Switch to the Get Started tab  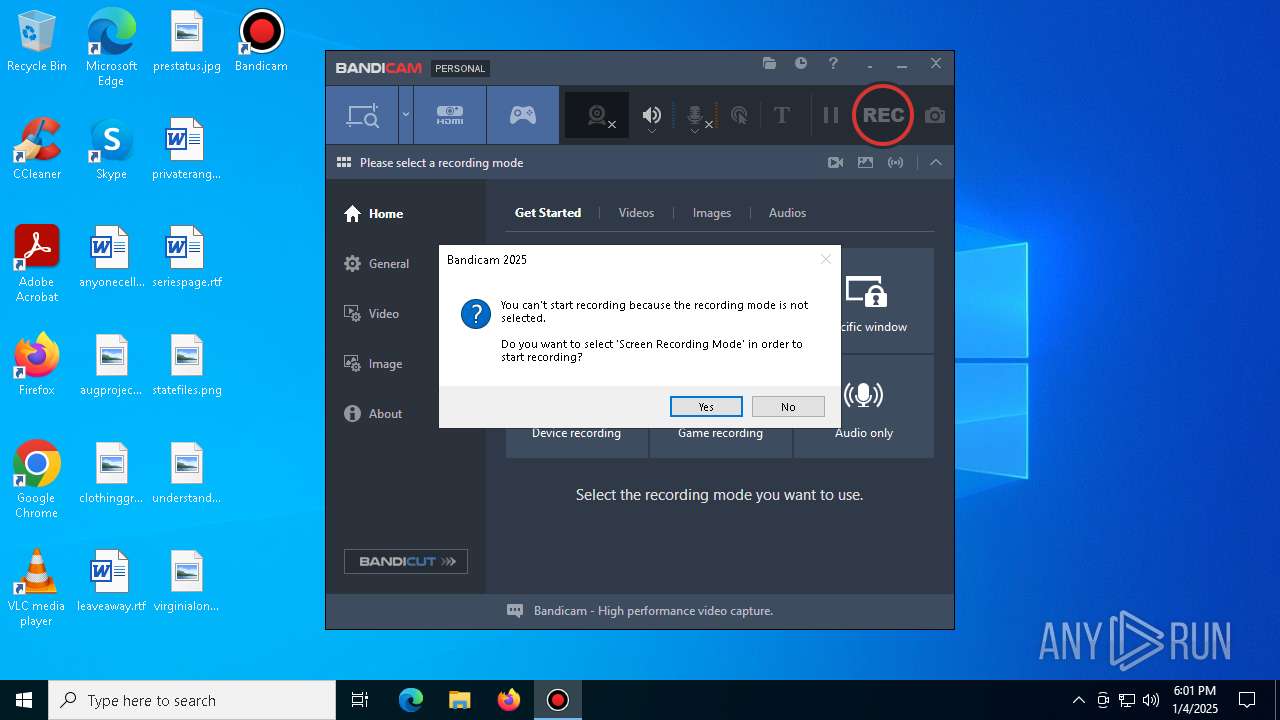(548, 213)
